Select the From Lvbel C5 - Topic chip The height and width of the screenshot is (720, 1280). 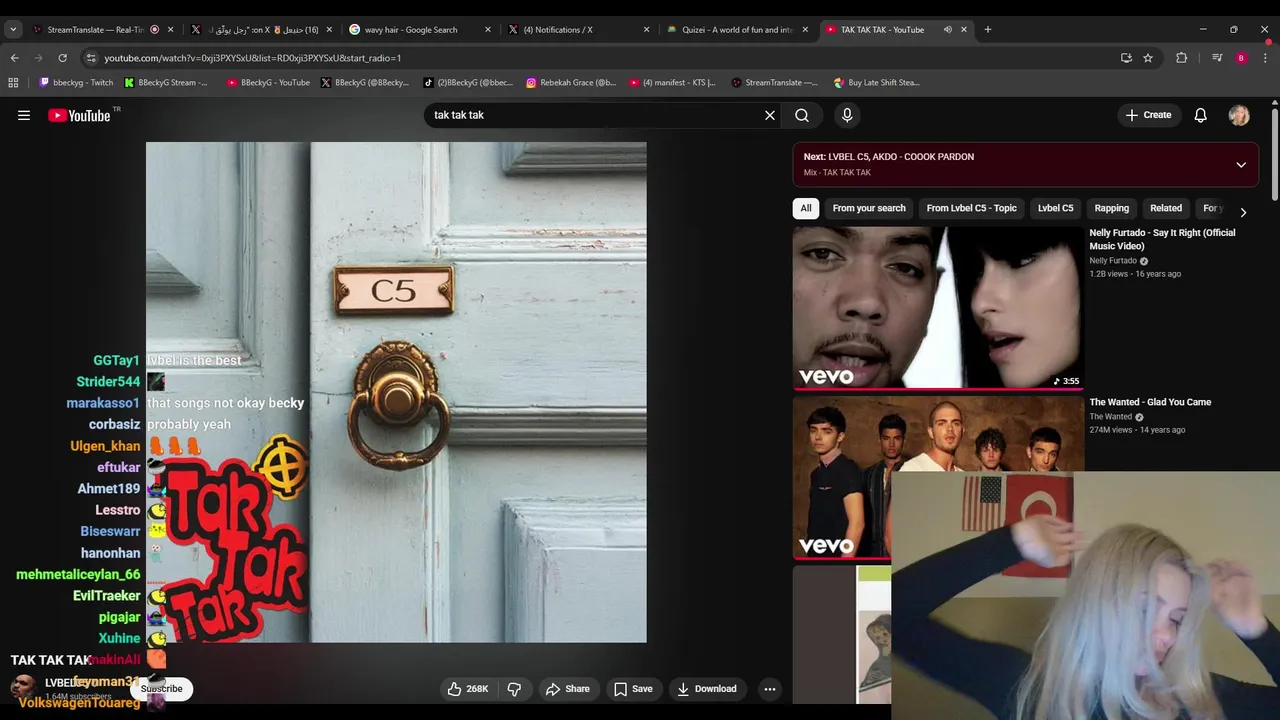[971, 208]
